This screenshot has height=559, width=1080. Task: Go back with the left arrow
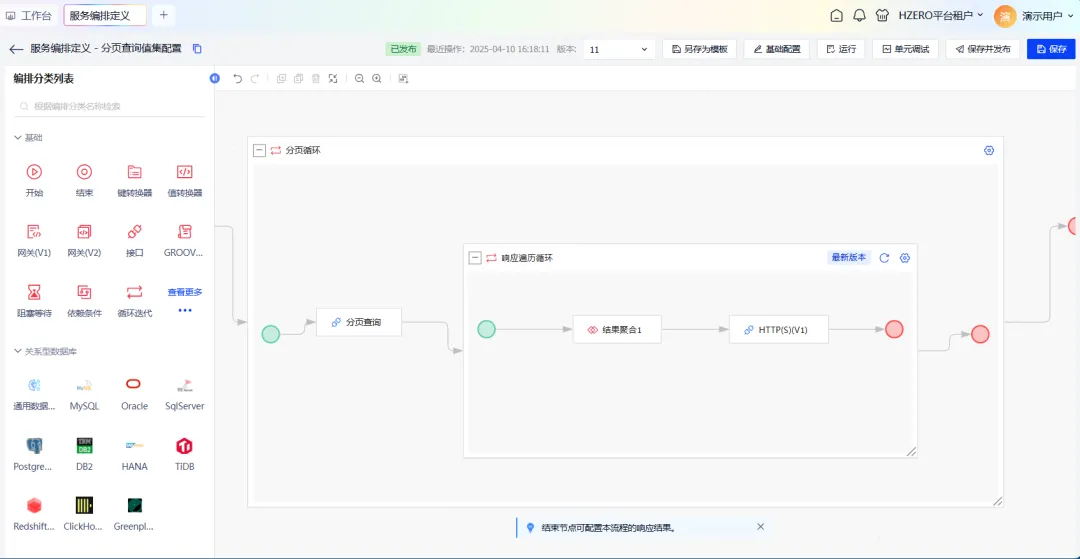pos(17,49)
